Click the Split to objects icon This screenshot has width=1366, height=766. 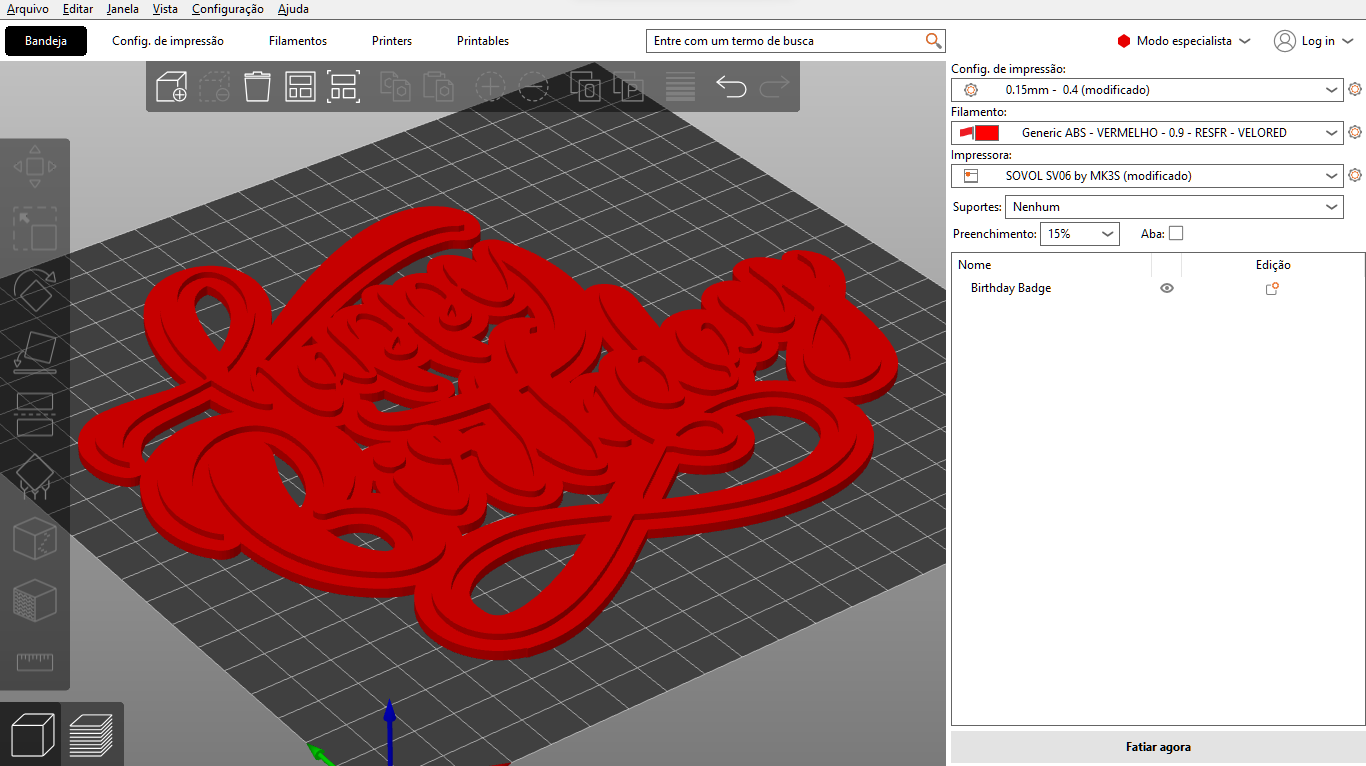(x=585, y=86)
